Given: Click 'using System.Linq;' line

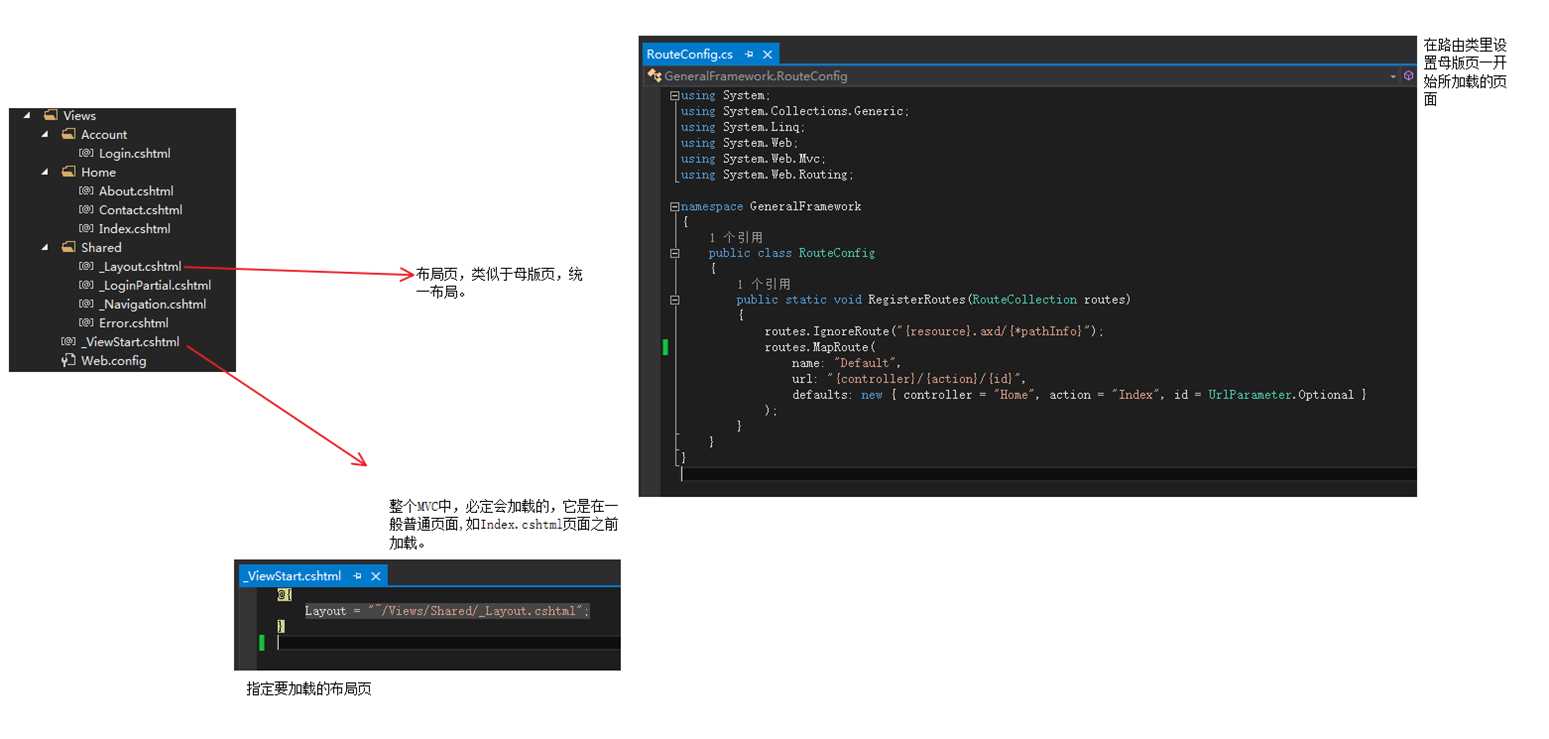Looking at the screenshot, I should (x=743, y=127).
